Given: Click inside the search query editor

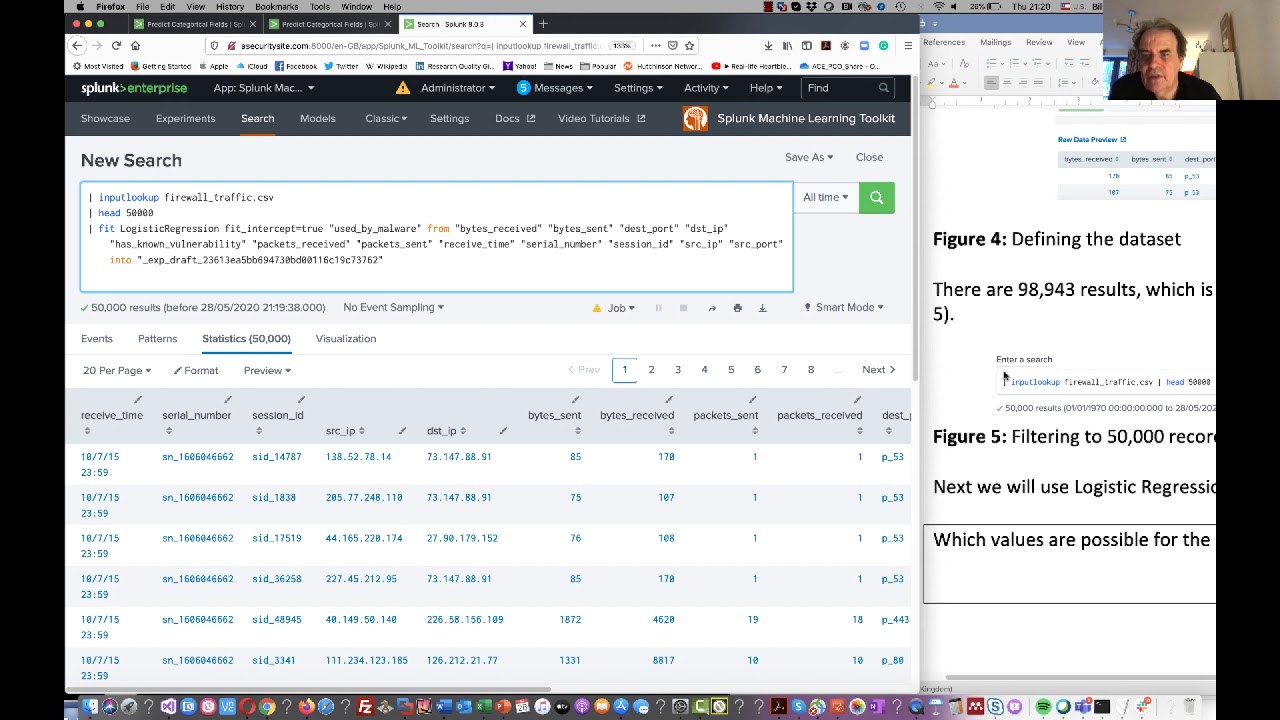Looking at the screenshot, I should tap(436, 237).
